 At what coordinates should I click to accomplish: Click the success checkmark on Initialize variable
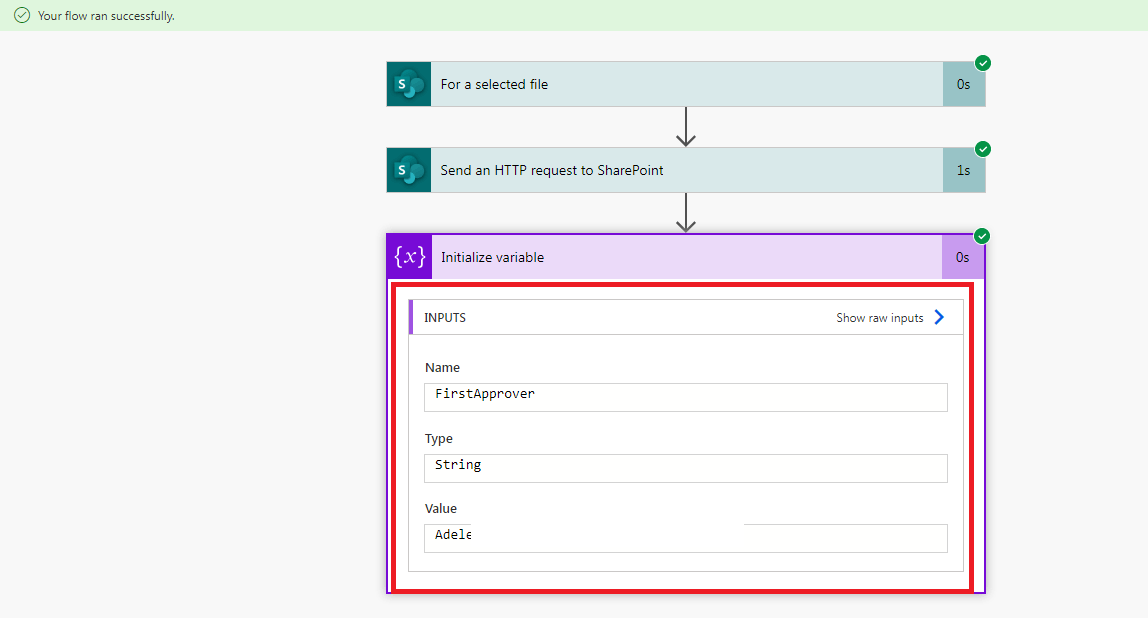point(982,236)
